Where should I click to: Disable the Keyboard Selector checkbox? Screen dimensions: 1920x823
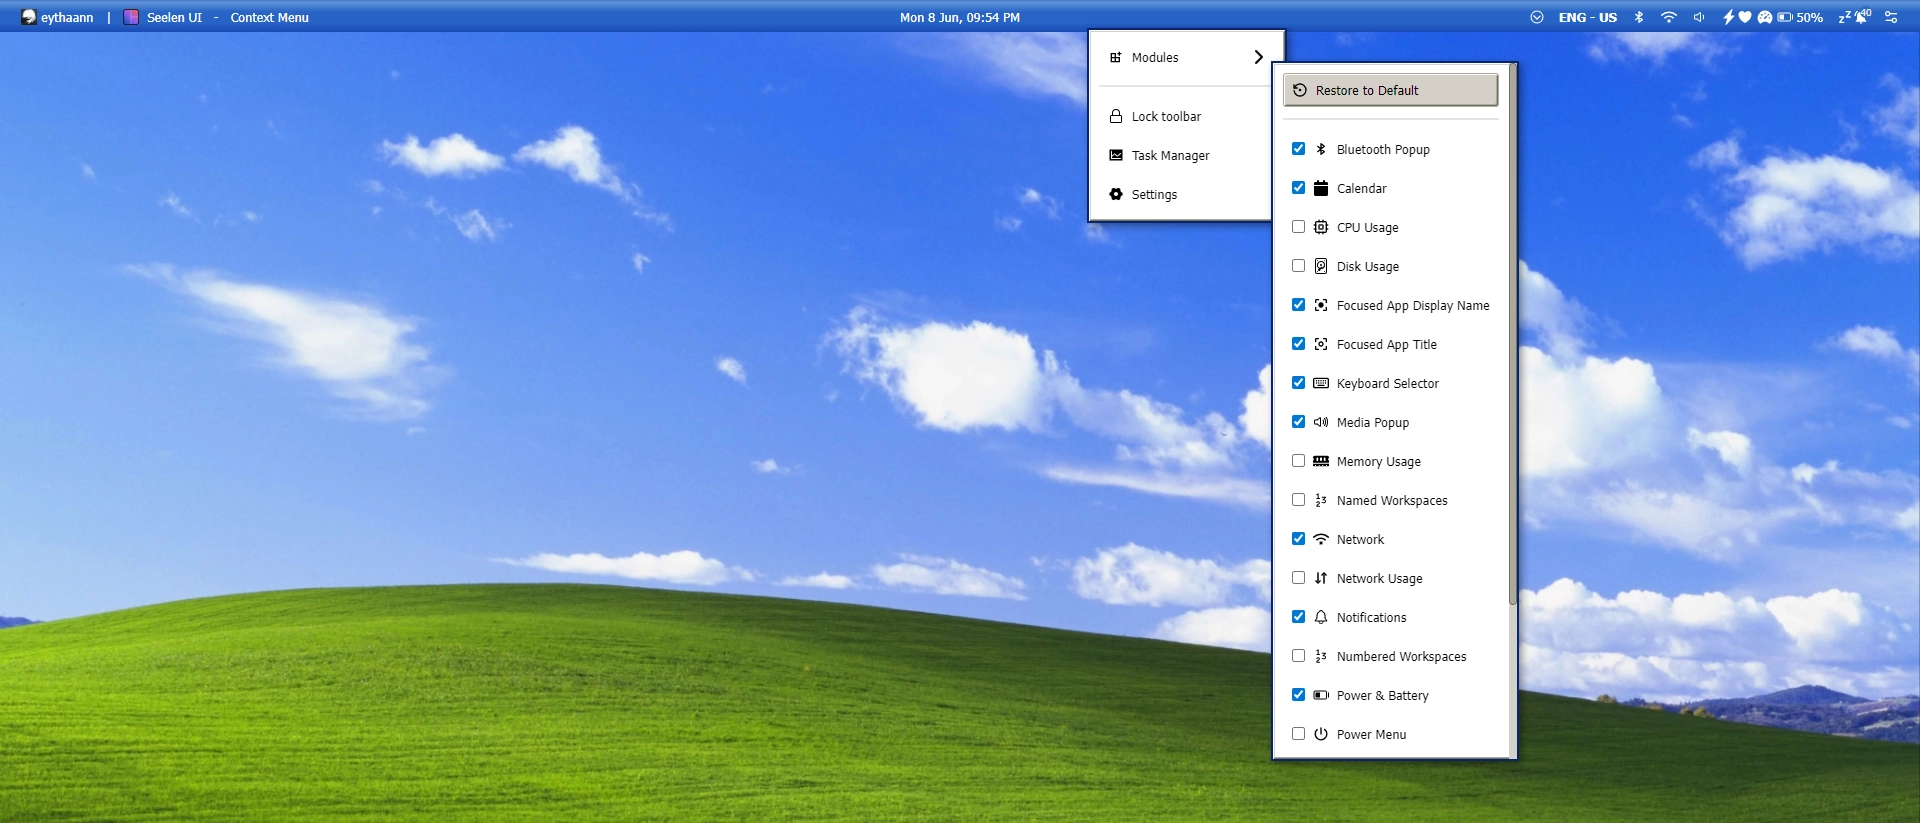point(1298,383)
